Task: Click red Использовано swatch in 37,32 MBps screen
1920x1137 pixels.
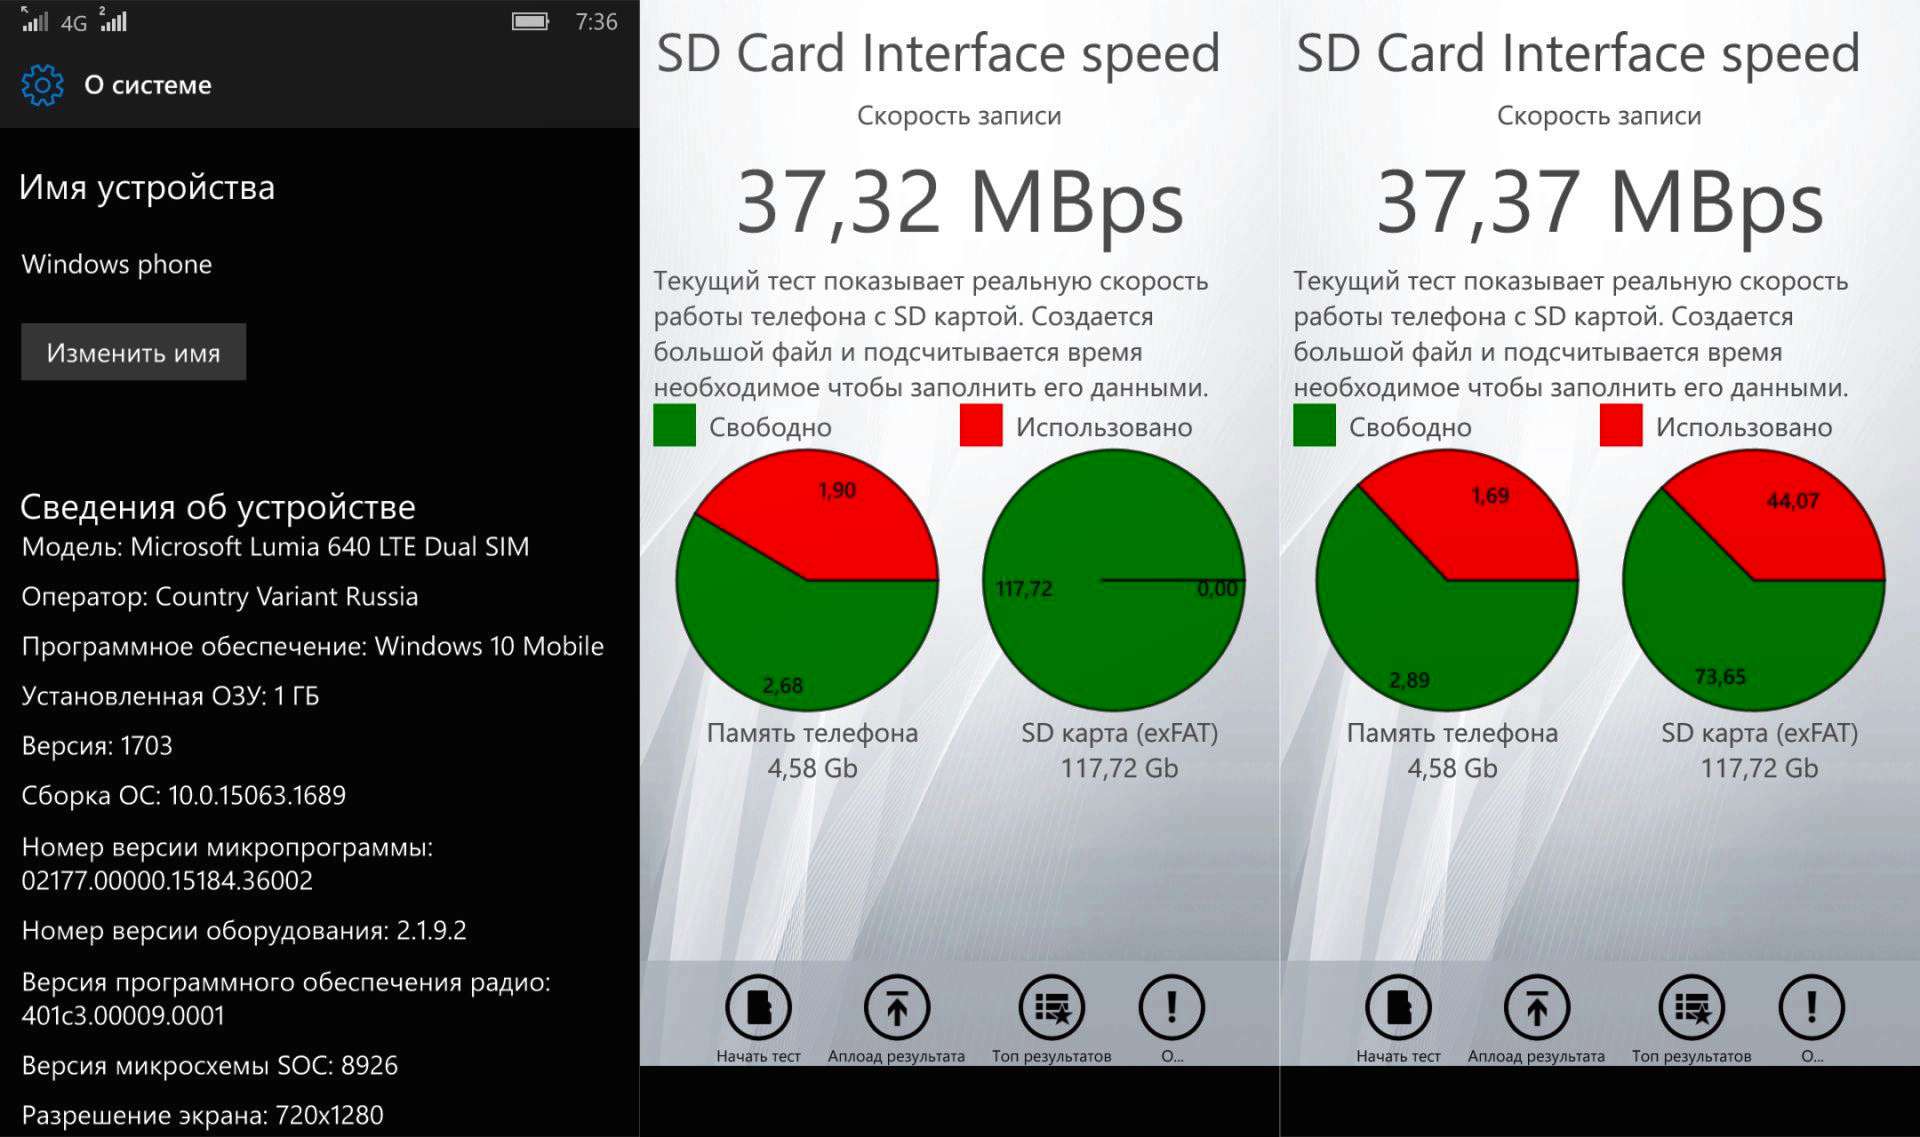Action: pyautogui.click(x=981, y=425)
